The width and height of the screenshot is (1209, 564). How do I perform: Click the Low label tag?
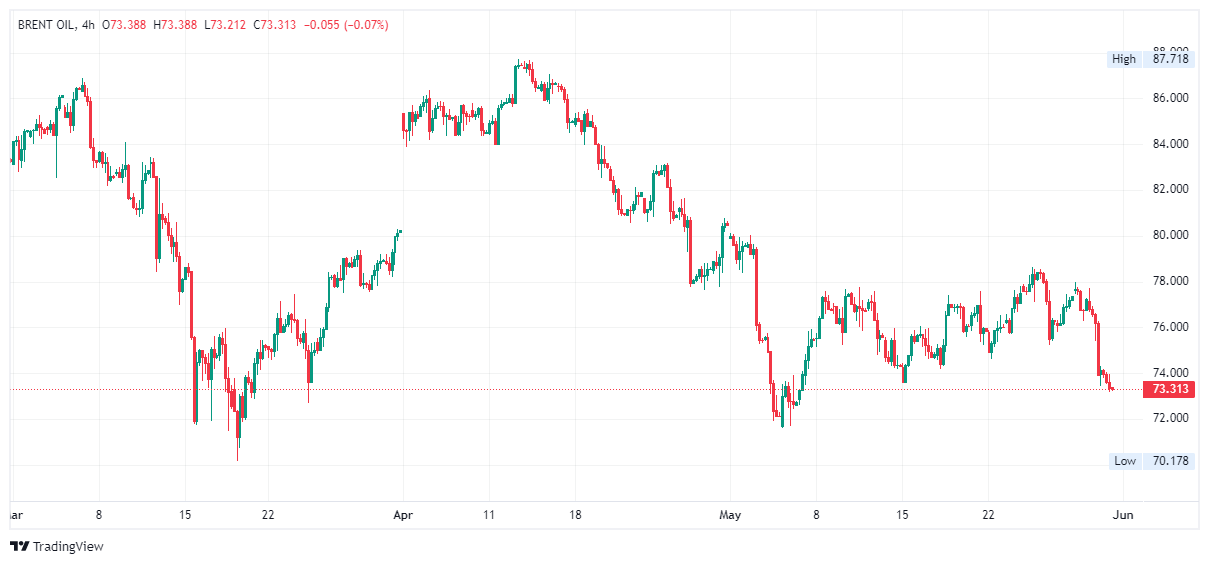[x=1125, y=461]
